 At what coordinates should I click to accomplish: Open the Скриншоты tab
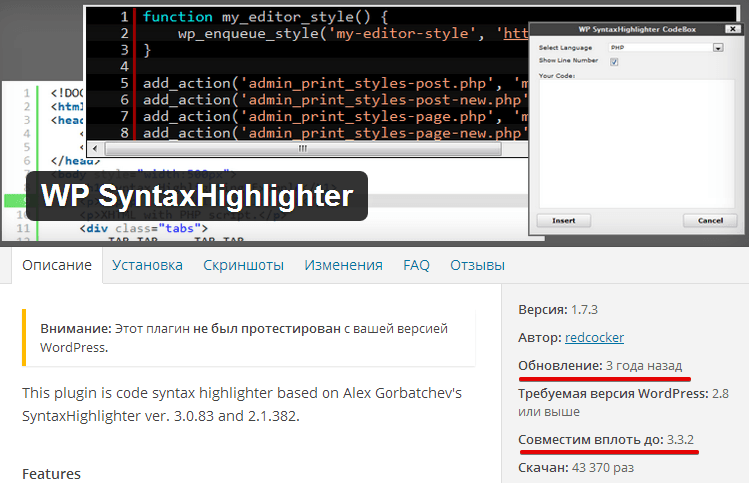click(243, 265)
